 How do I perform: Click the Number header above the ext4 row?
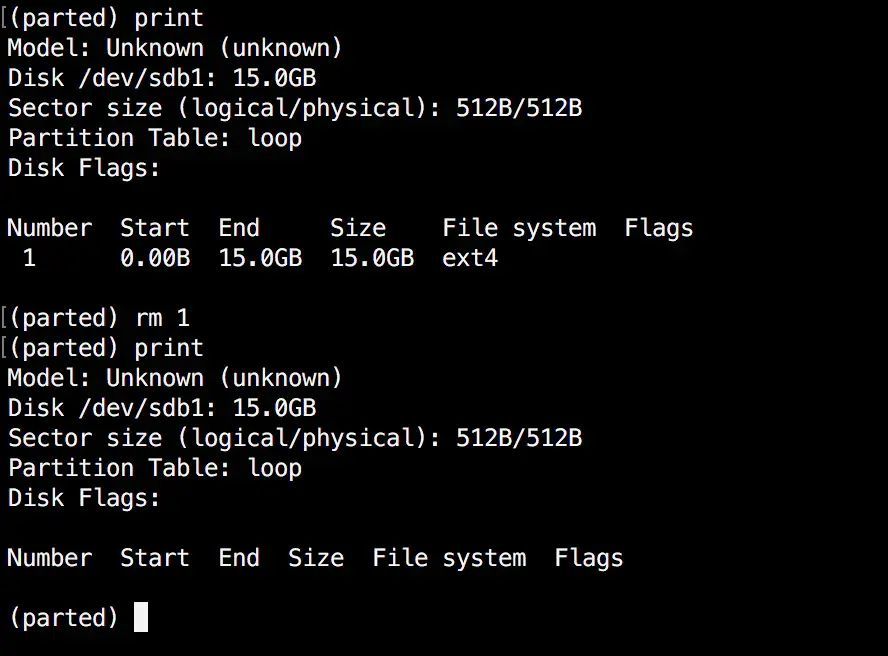[x=49, y=228]
